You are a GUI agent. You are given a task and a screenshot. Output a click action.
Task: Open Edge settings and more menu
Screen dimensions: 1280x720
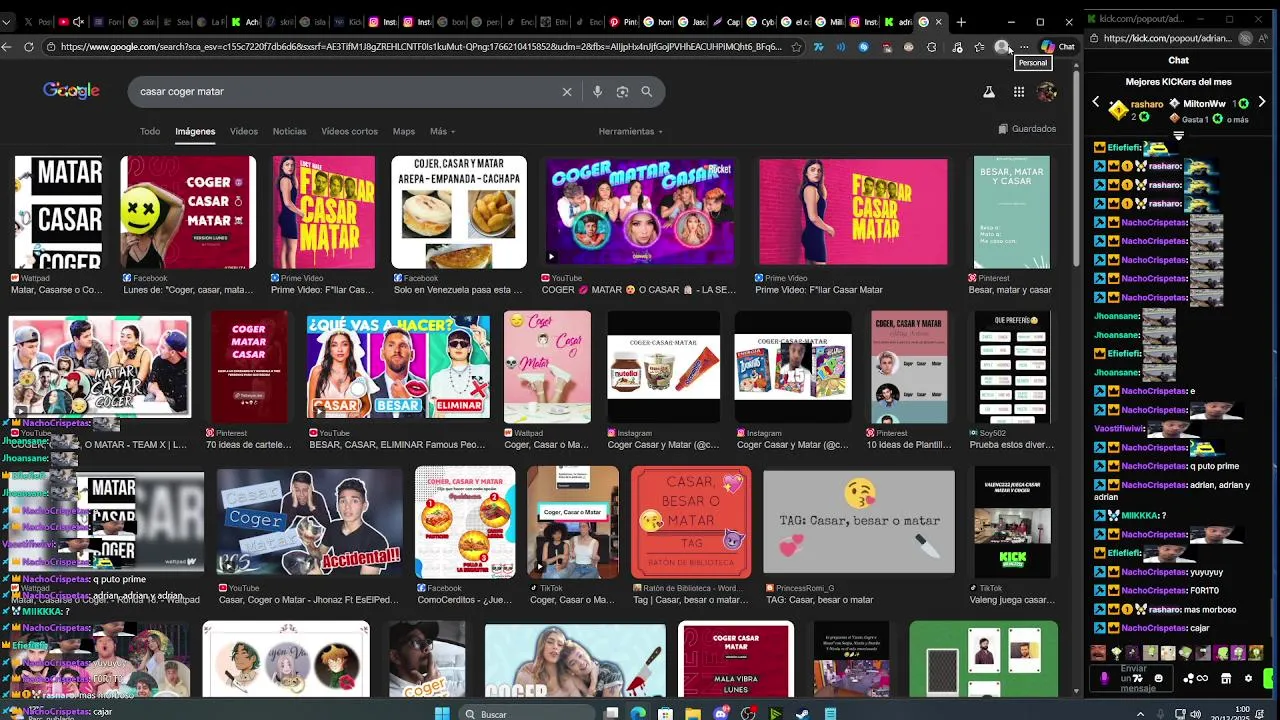(1024, 47)
